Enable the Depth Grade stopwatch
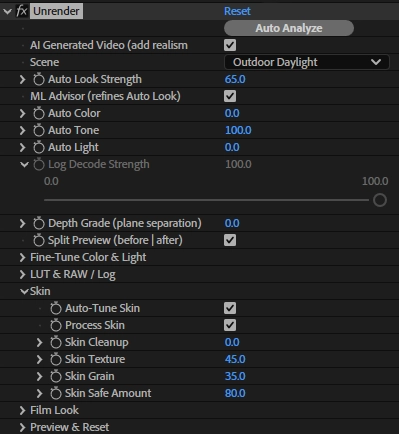Image resolution: width=399 pixels, height=434 pixels. 39,223
